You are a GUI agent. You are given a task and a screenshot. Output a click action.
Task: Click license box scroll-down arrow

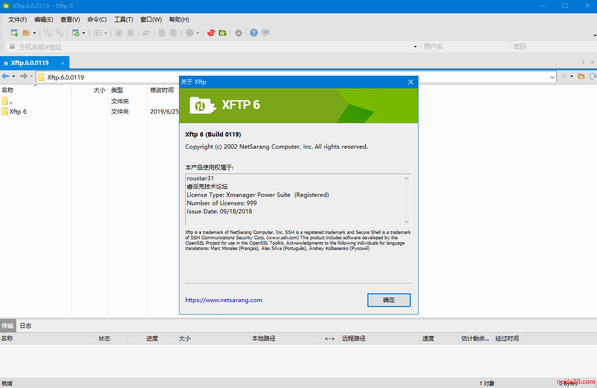click(407, 221)
